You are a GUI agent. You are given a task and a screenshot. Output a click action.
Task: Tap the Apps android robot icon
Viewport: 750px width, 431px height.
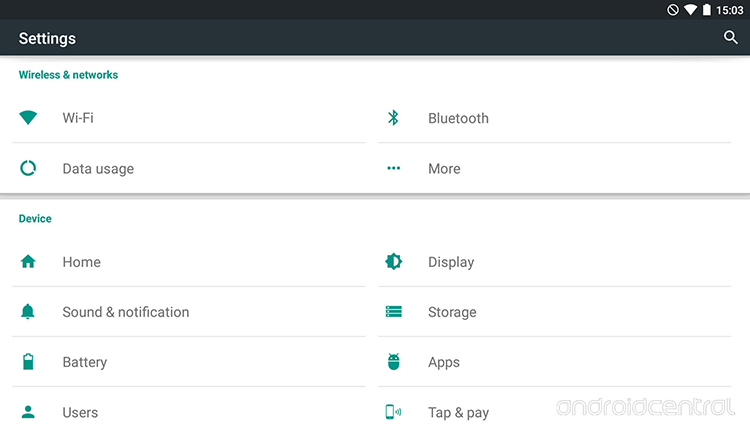click(393, 362)
